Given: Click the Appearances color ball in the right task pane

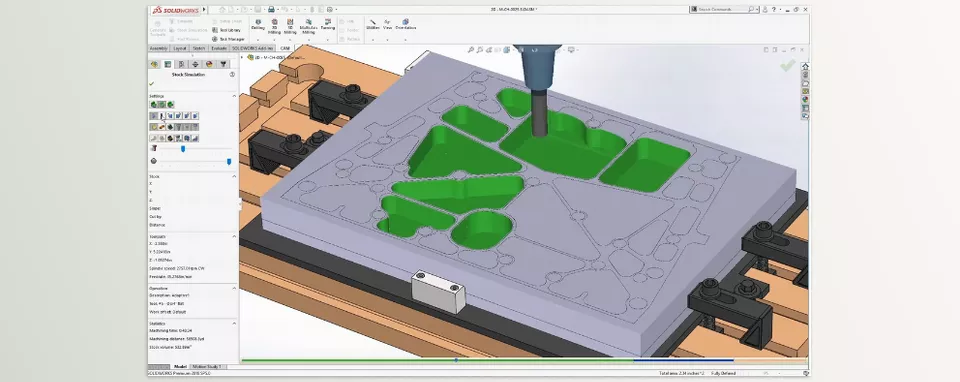Looking at the screenshot, I should tap(805, 99).
